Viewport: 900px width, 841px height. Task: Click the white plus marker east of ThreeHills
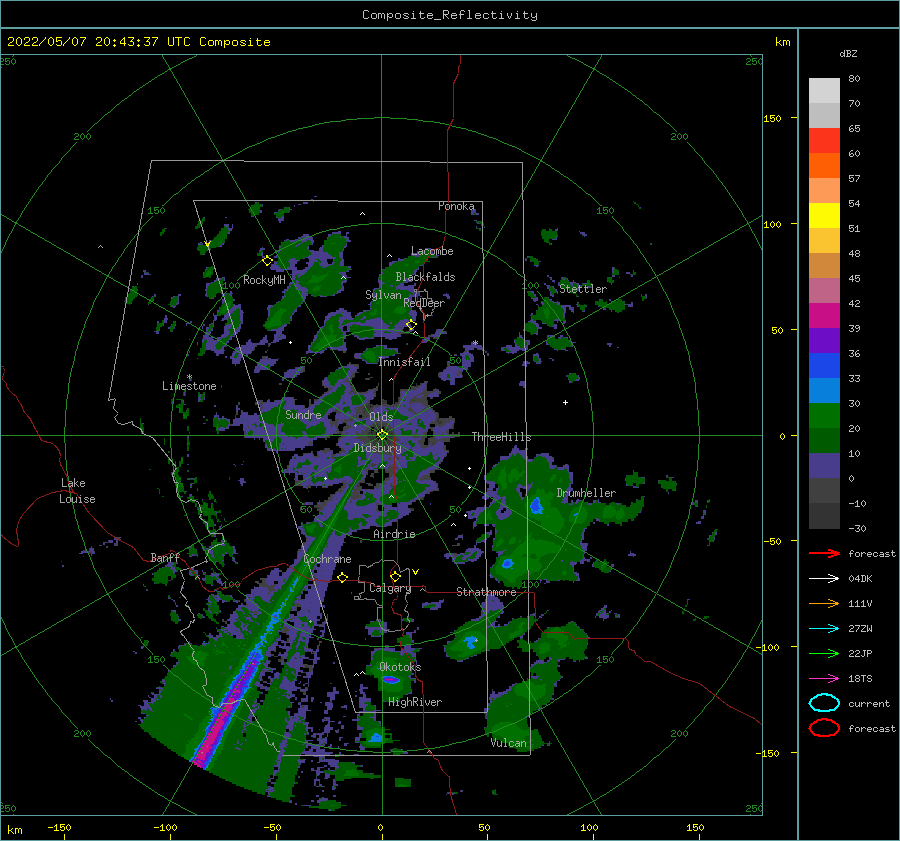(x=565, y=402)
